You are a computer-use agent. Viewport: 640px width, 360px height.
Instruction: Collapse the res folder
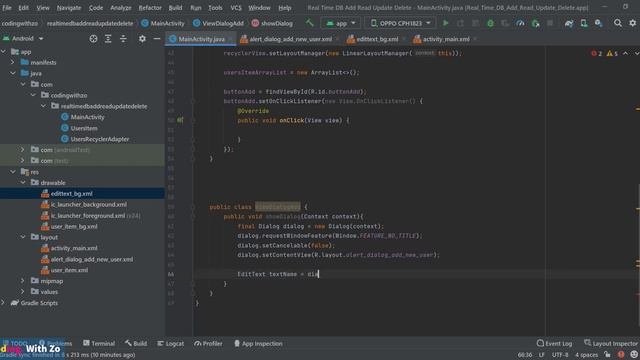point(13,172)
